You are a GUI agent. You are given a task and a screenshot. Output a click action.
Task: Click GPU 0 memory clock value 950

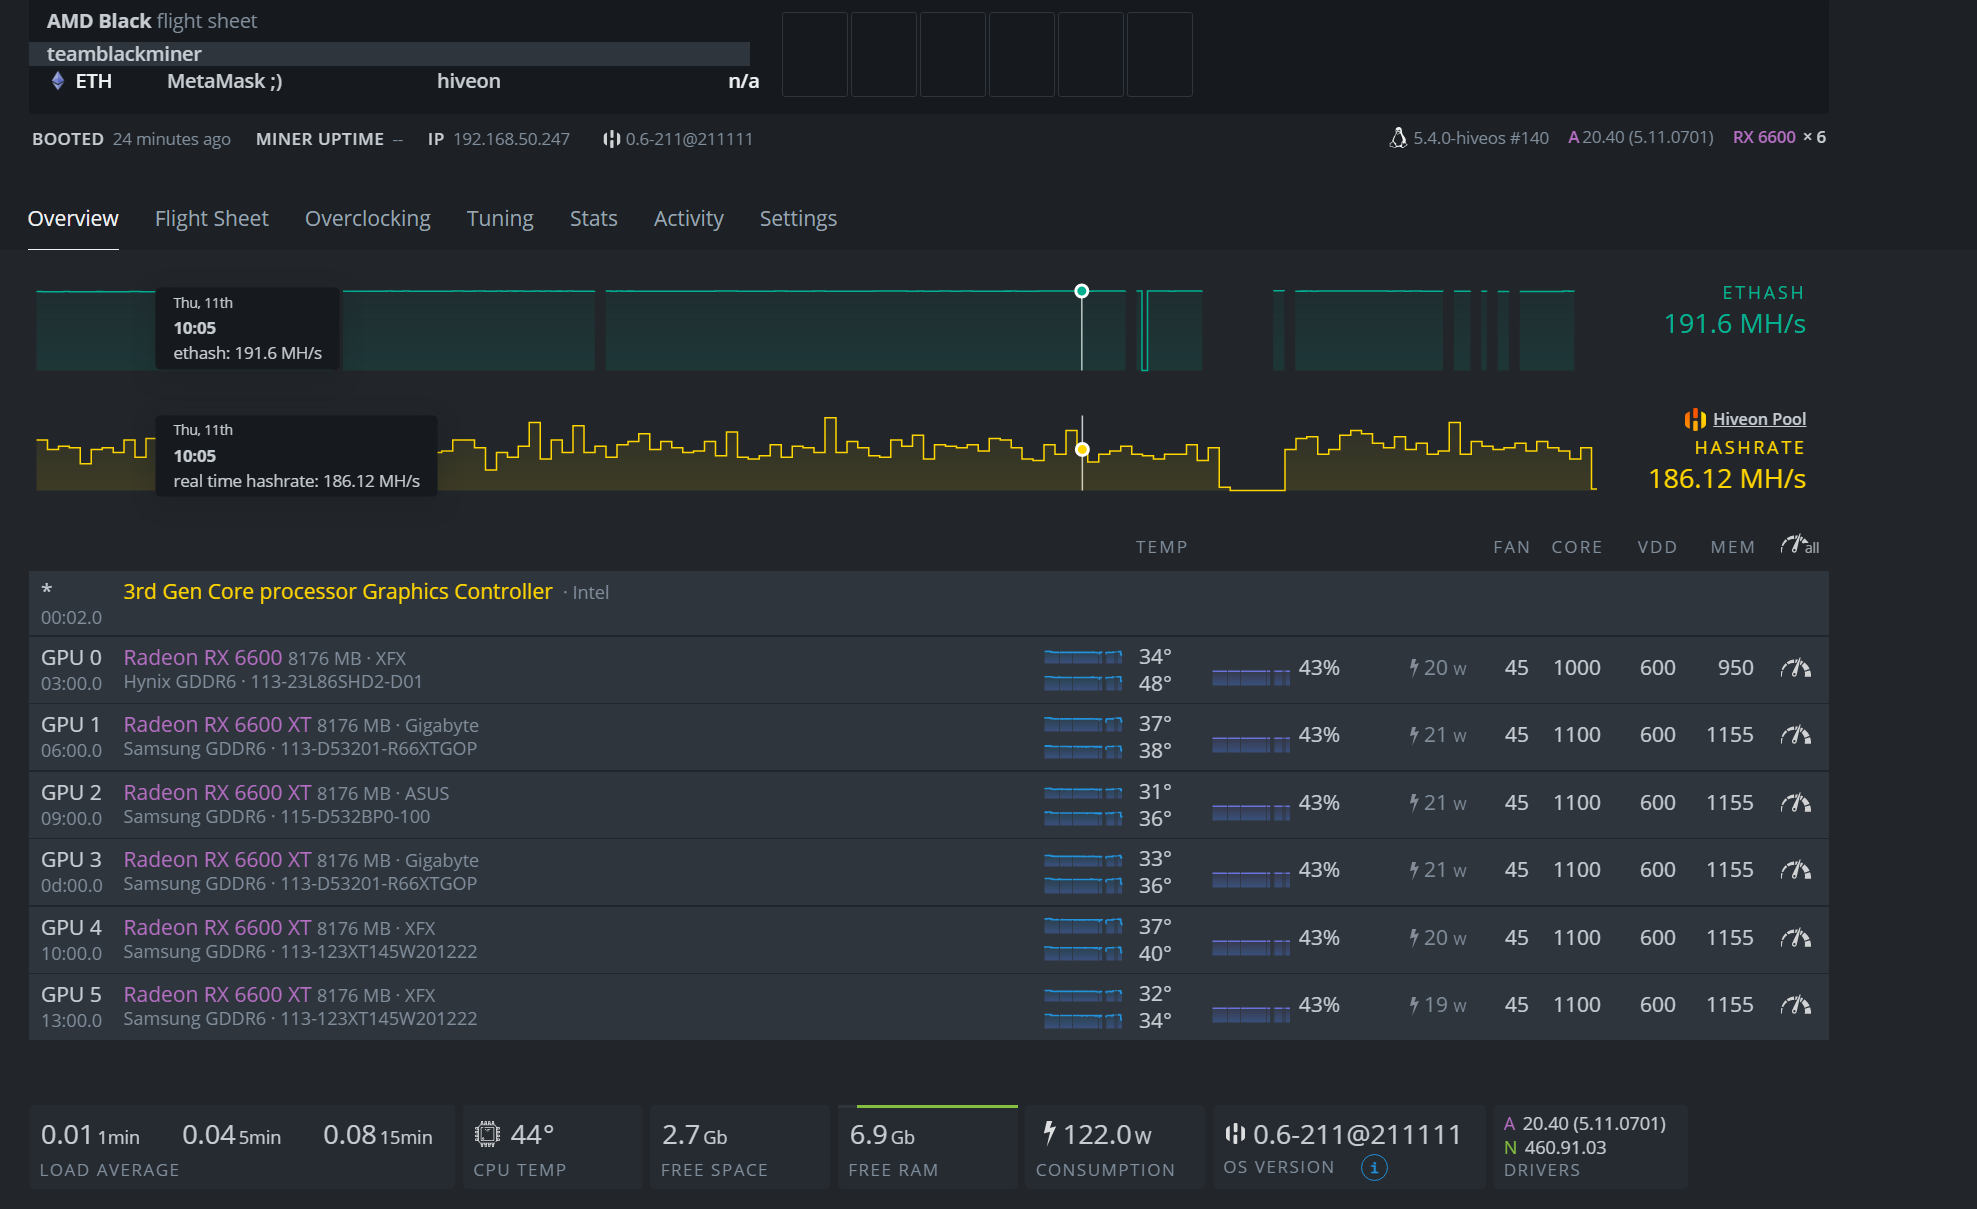coord(1736,668)
